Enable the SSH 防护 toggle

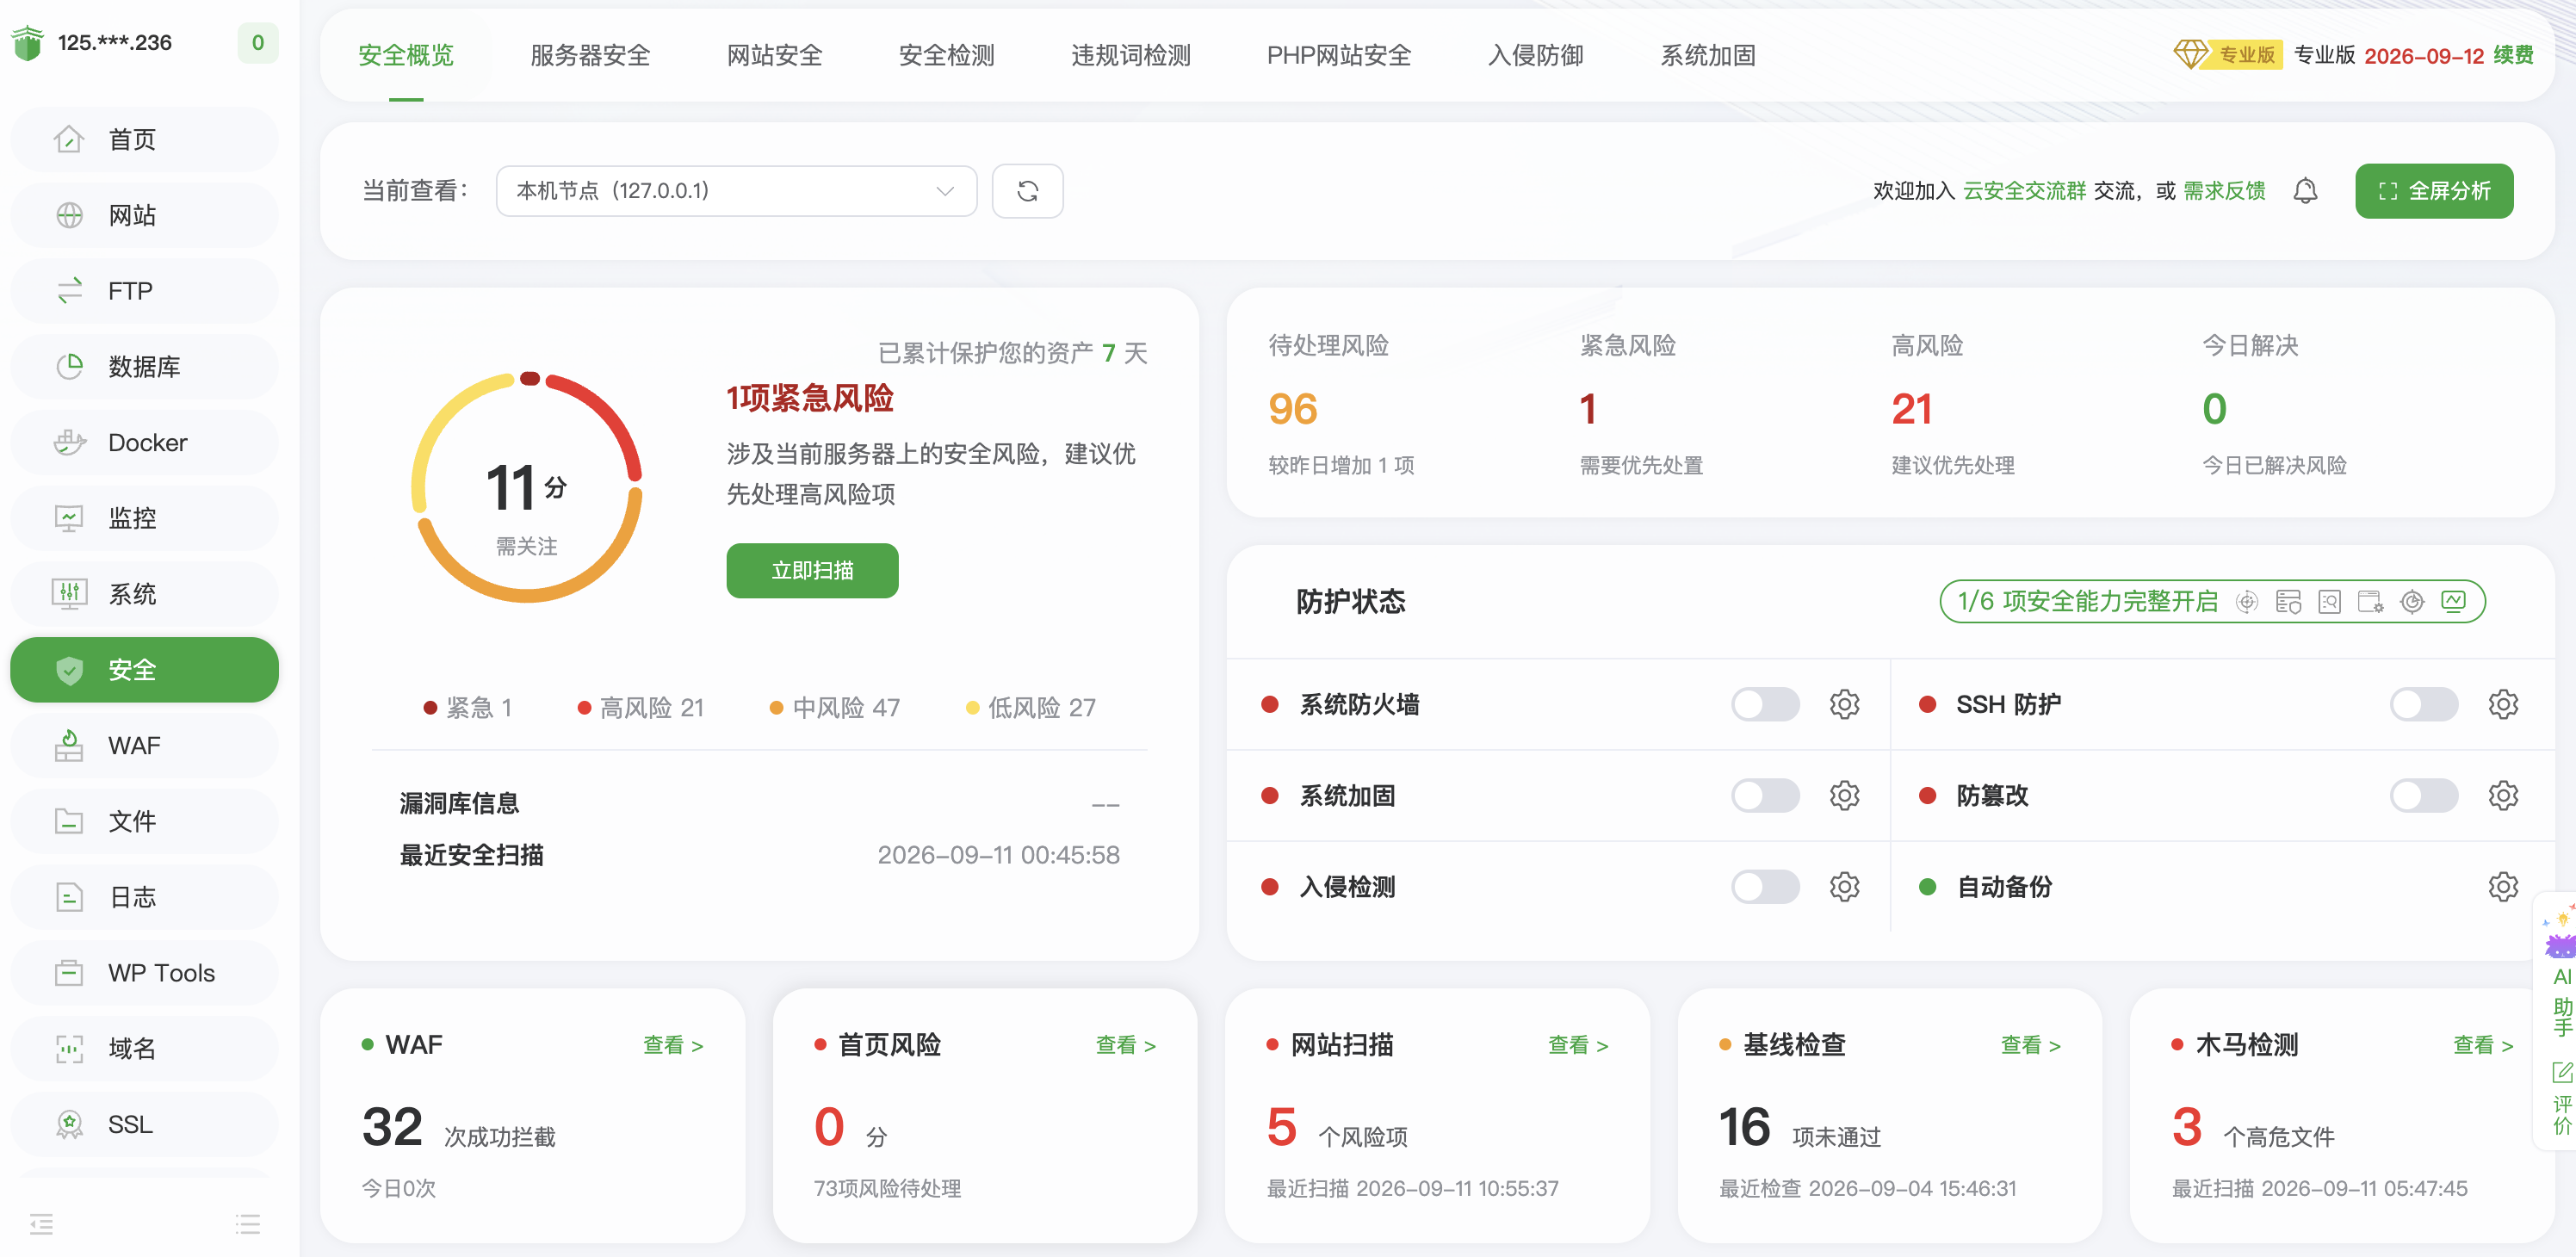[2424, 704]
